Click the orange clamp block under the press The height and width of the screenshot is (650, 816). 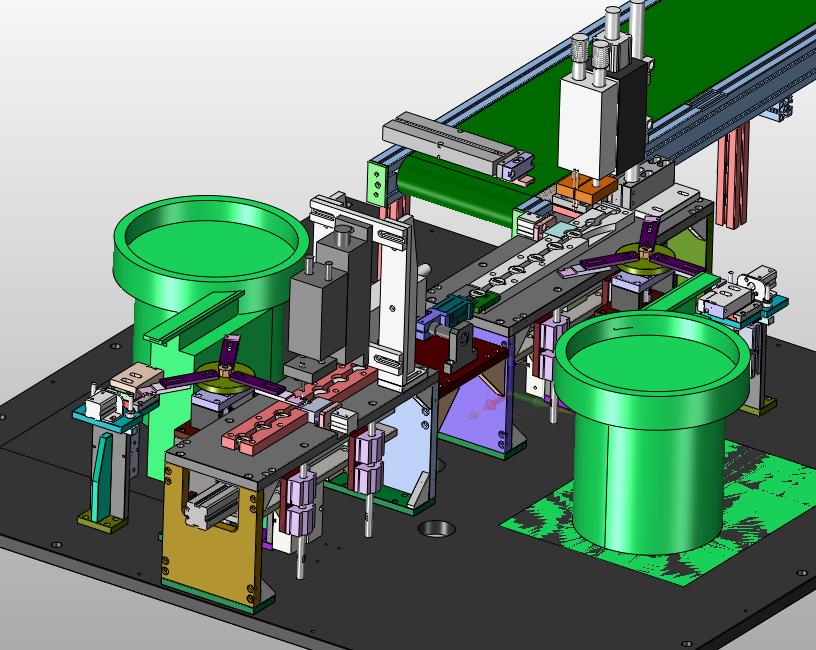585,191
